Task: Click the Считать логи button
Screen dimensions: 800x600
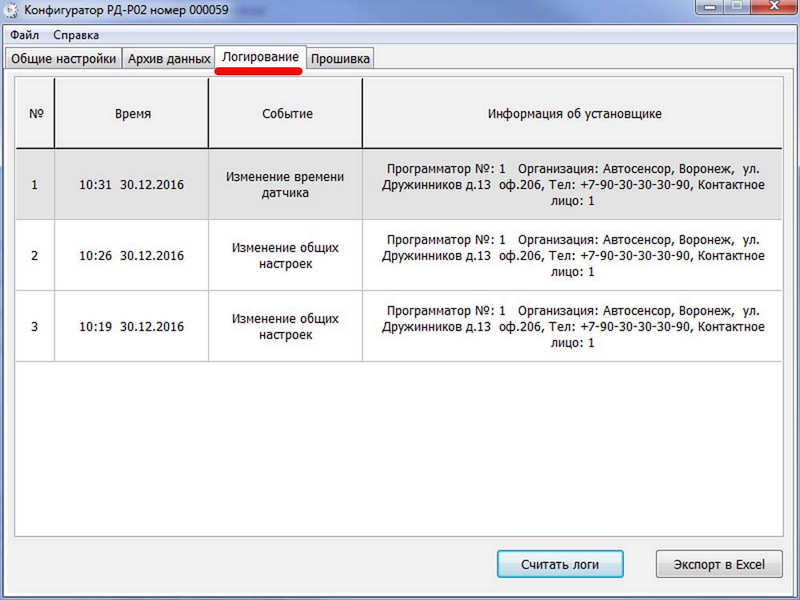Action: tap(560, 564)
